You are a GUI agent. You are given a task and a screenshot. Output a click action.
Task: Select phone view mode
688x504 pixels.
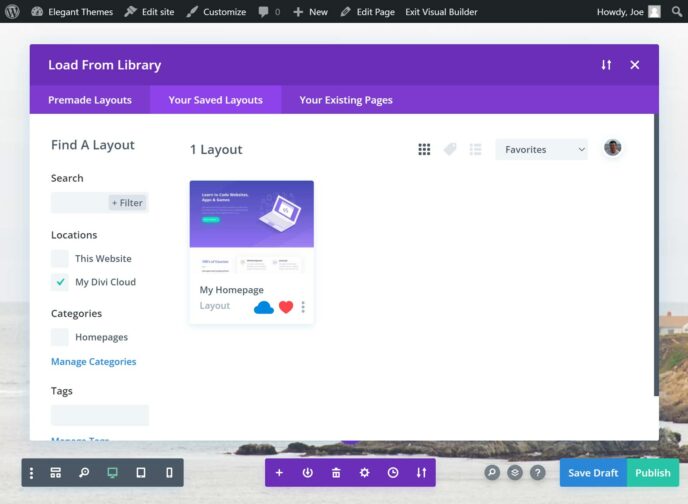tap(169, 473)
